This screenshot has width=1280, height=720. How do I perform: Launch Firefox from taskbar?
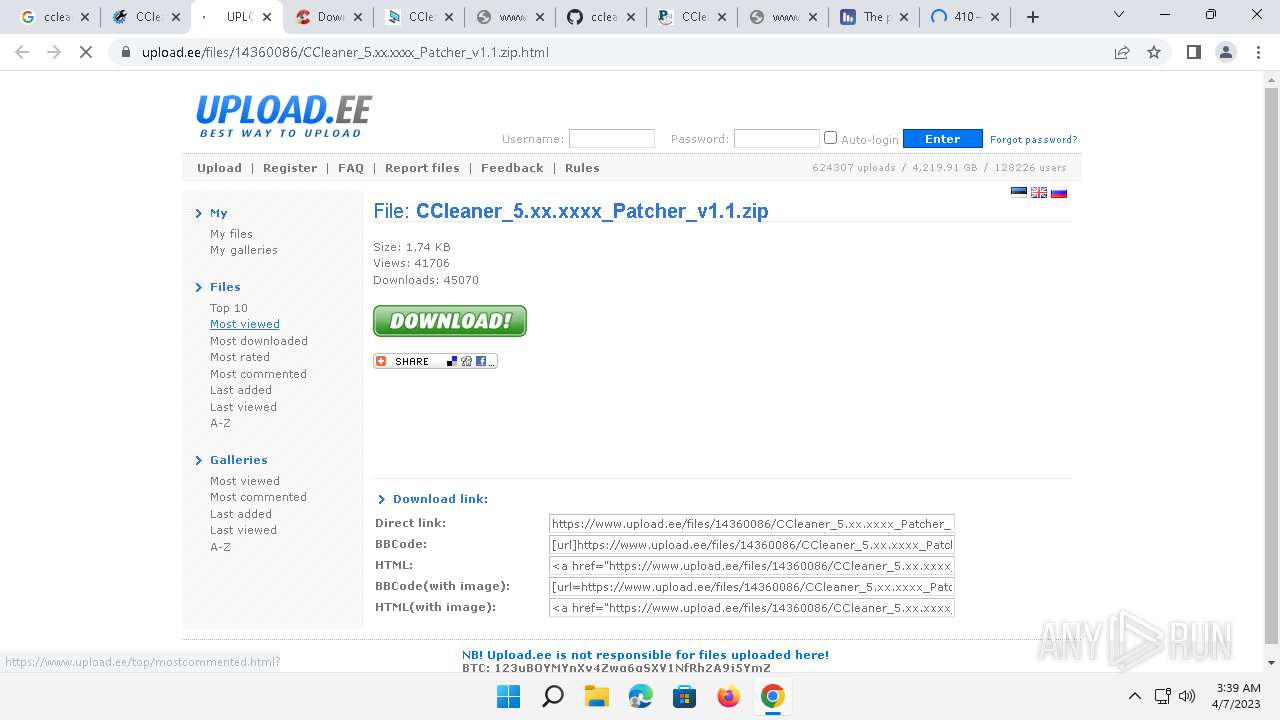click(729, 696)
